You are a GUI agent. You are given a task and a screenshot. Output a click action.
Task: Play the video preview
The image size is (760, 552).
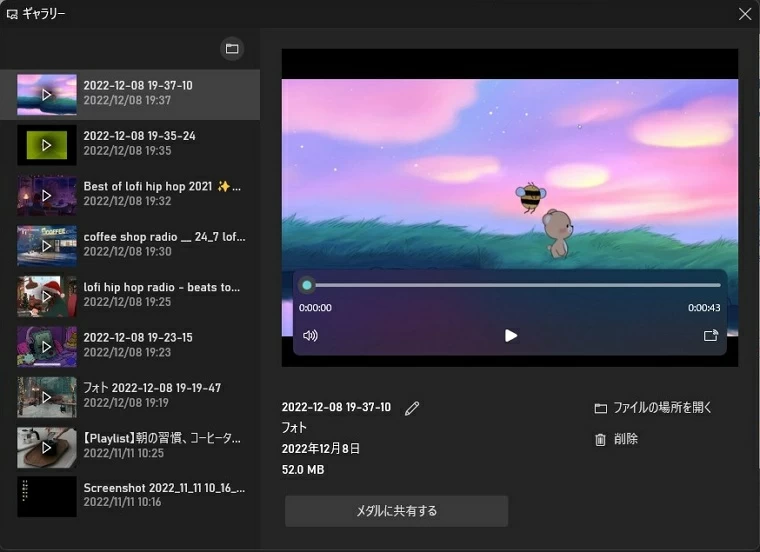(x=510, y=335)
